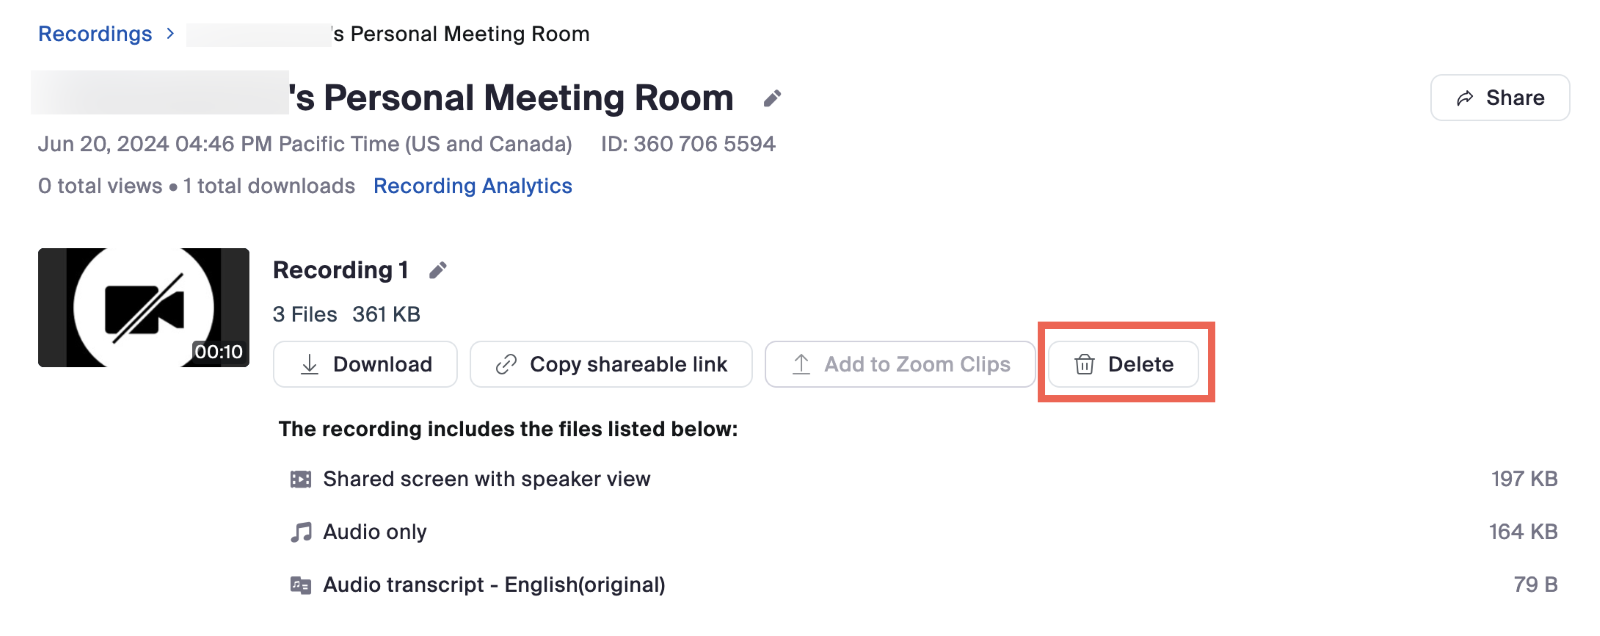Click the edit pencil next to Recording 1

(x=437, y=269)
